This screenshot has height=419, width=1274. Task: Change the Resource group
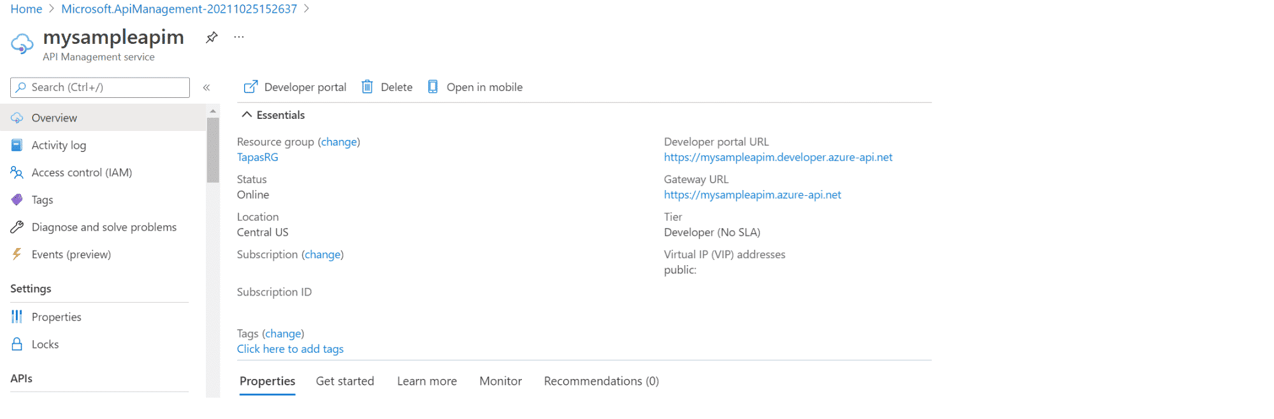click(339, 142)
